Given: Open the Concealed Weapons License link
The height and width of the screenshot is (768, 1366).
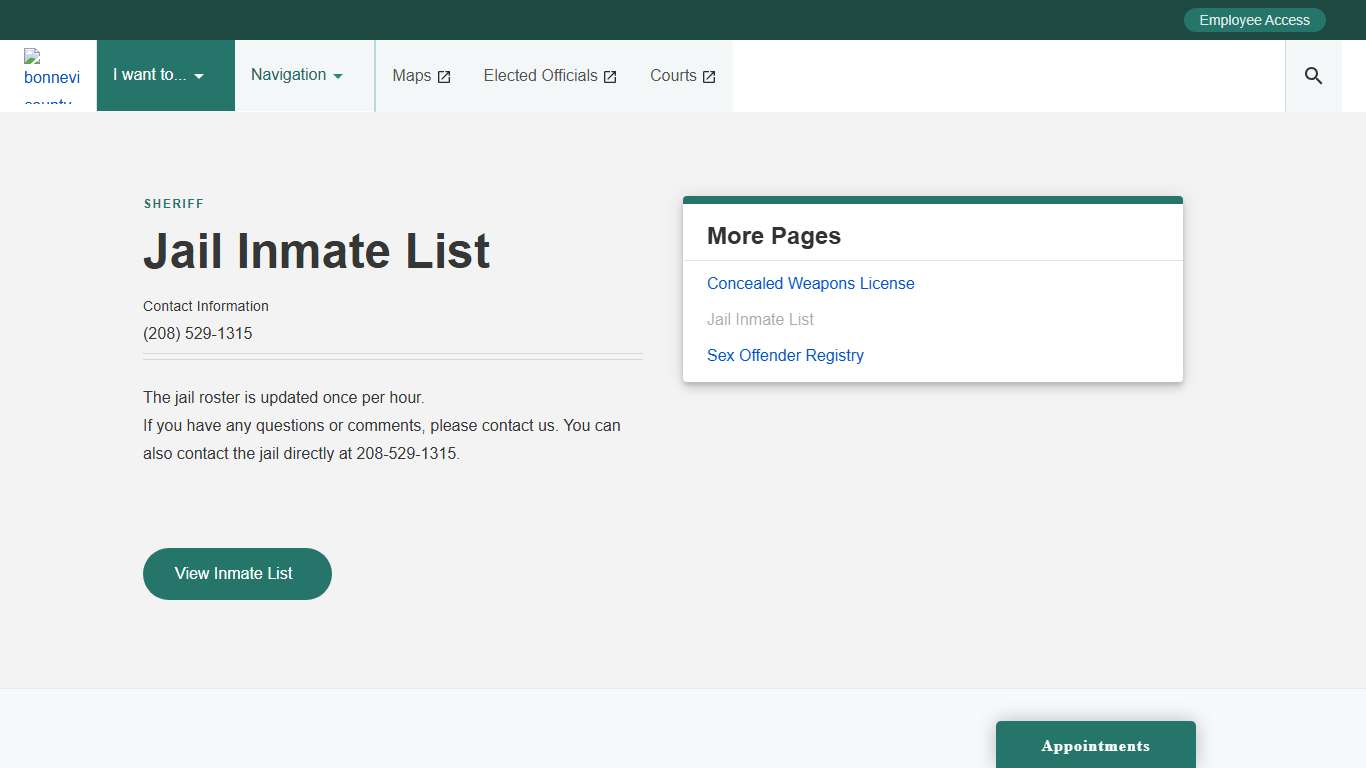Looking at the screenshot, I should point(810,283).
